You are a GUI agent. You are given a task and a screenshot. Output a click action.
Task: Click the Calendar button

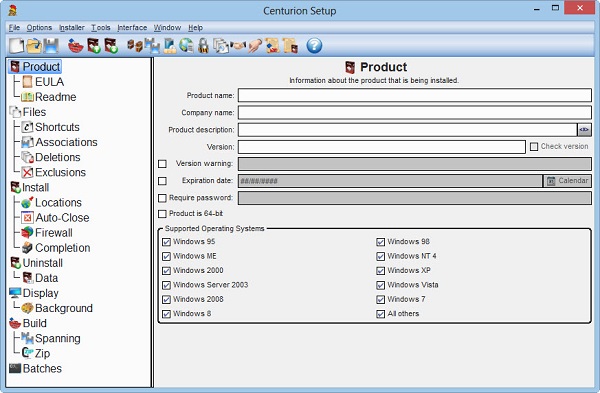coord(567,181)
